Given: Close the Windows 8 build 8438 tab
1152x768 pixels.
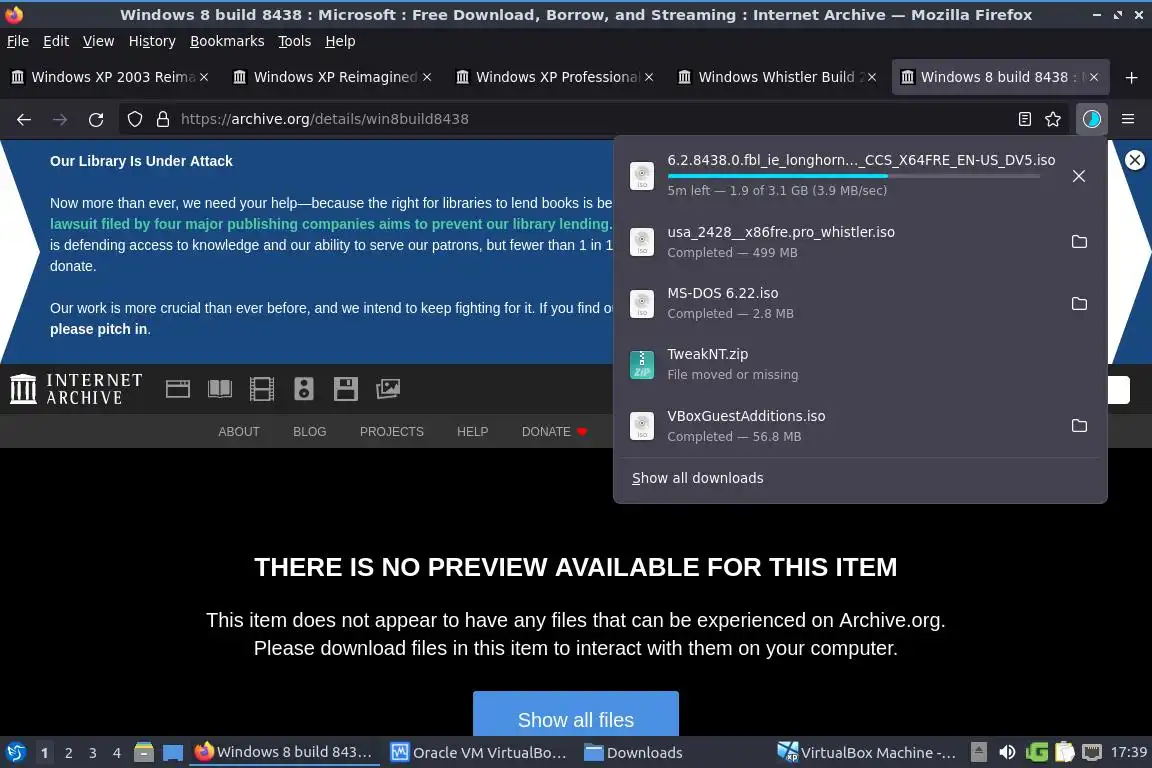Looking at the screenshot, I should point(1093,77).
